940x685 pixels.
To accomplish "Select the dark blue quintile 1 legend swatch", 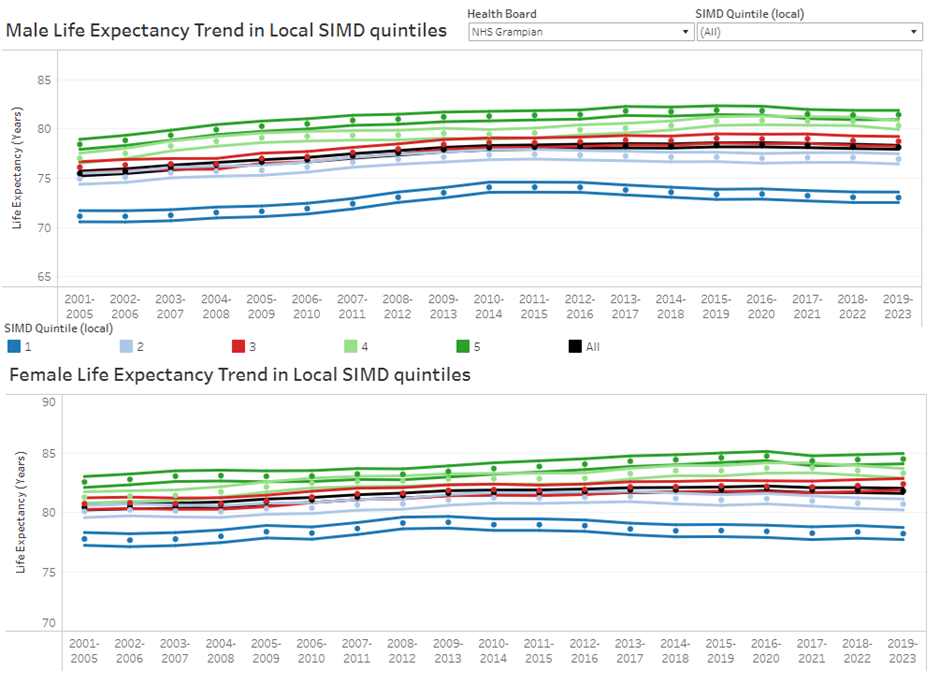I will click(x=14, y=347).
